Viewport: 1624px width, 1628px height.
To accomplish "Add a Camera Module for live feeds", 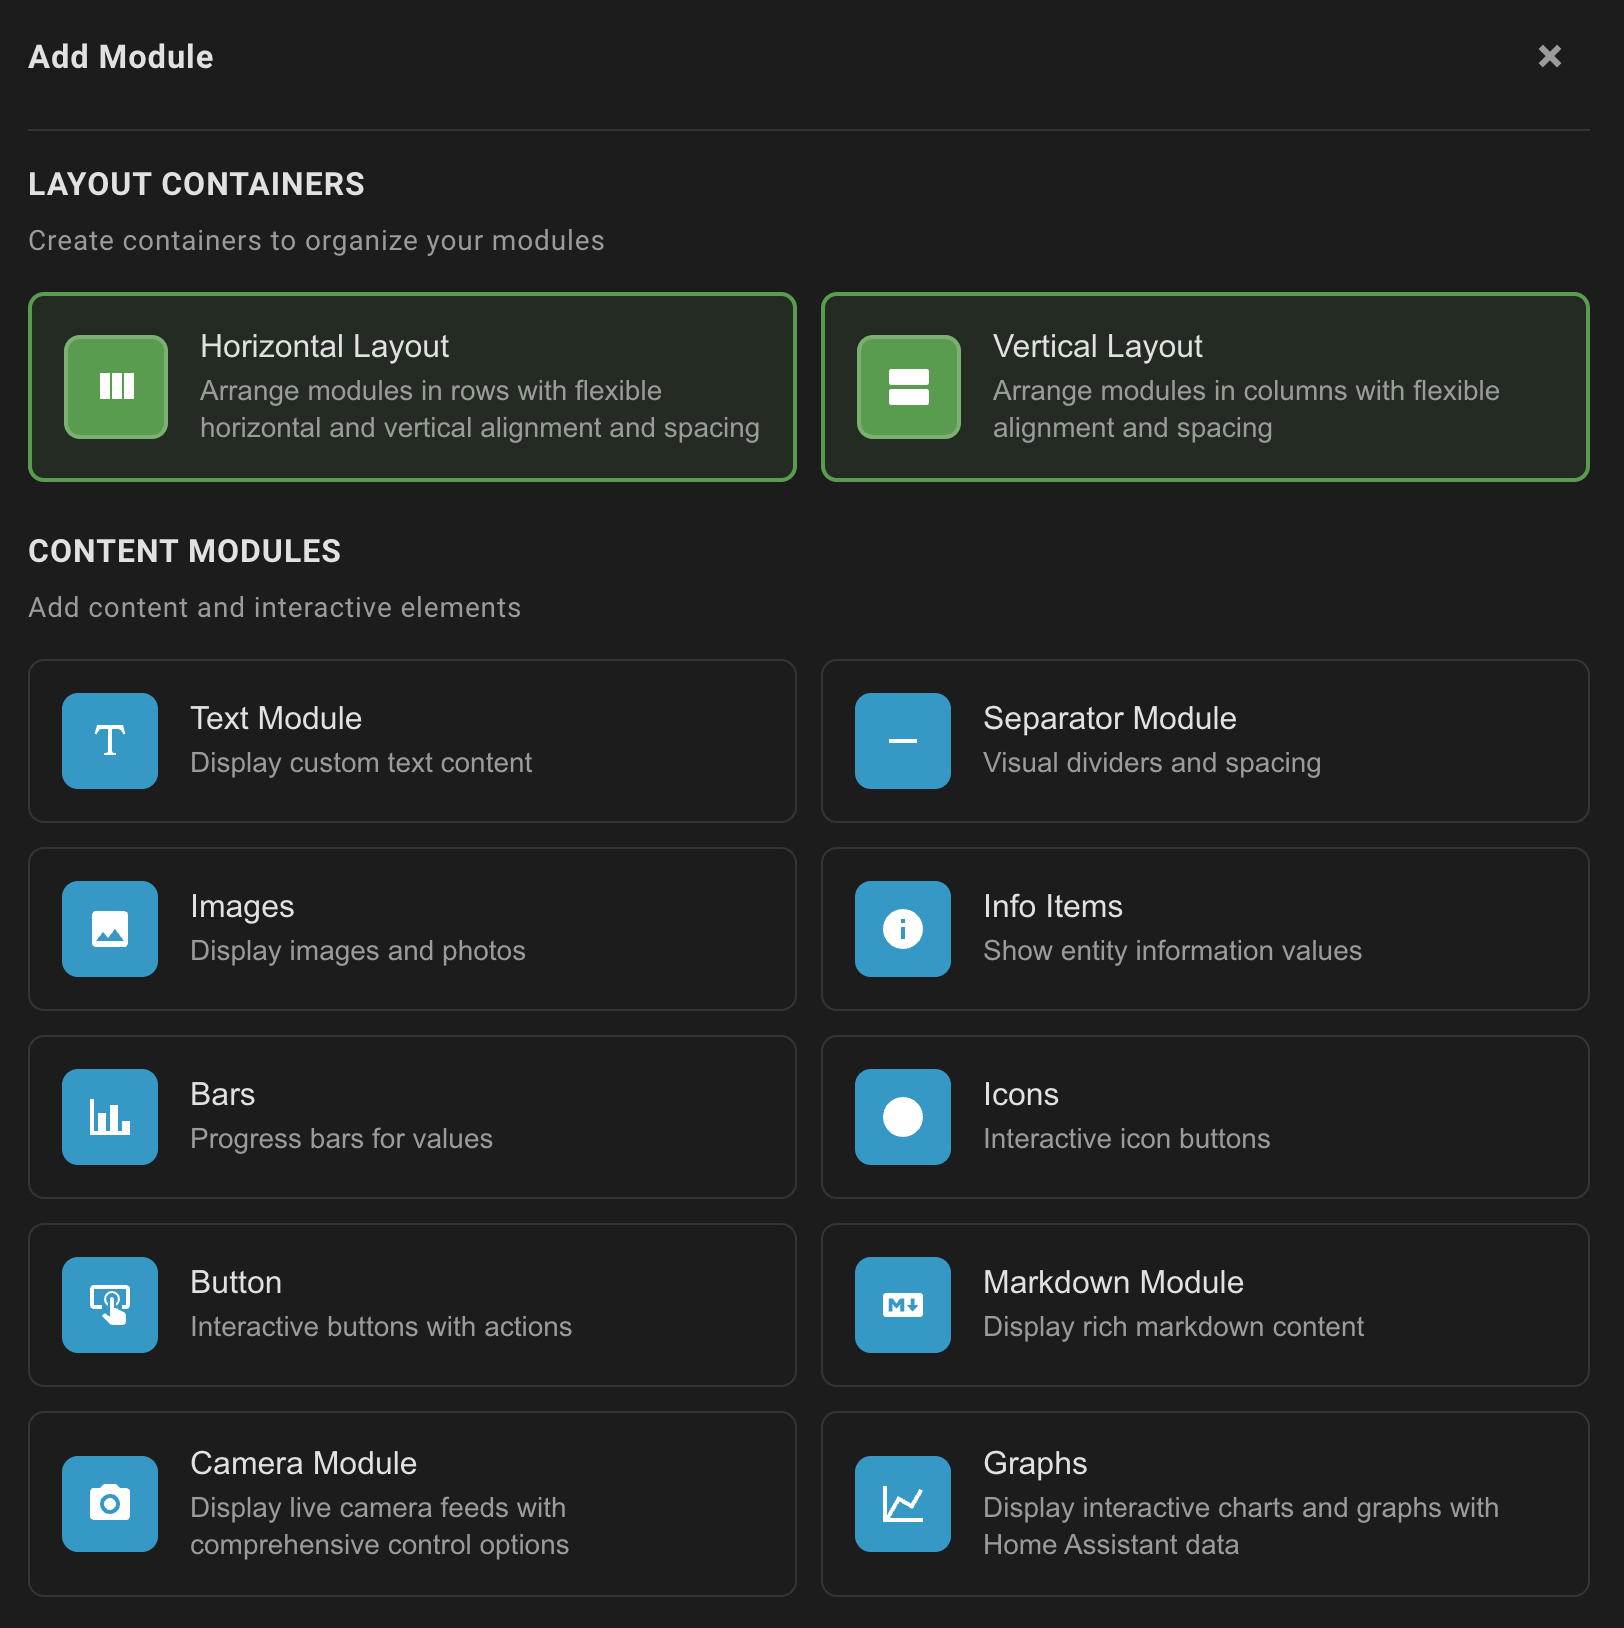I will (x=411, y=1504).
